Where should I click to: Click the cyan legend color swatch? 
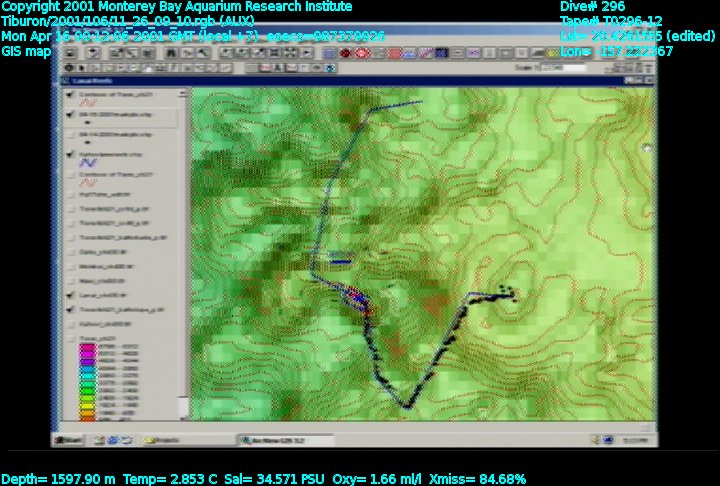click(88, 376)
